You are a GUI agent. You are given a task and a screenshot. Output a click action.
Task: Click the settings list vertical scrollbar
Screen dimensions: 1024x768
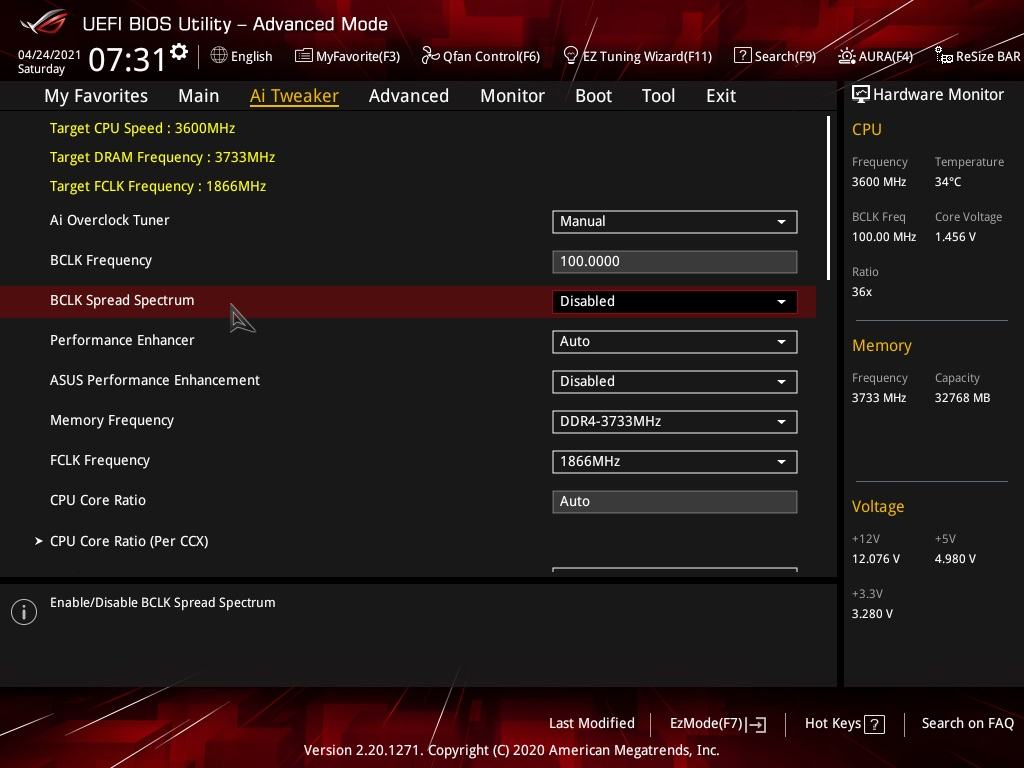click(828, 198)
